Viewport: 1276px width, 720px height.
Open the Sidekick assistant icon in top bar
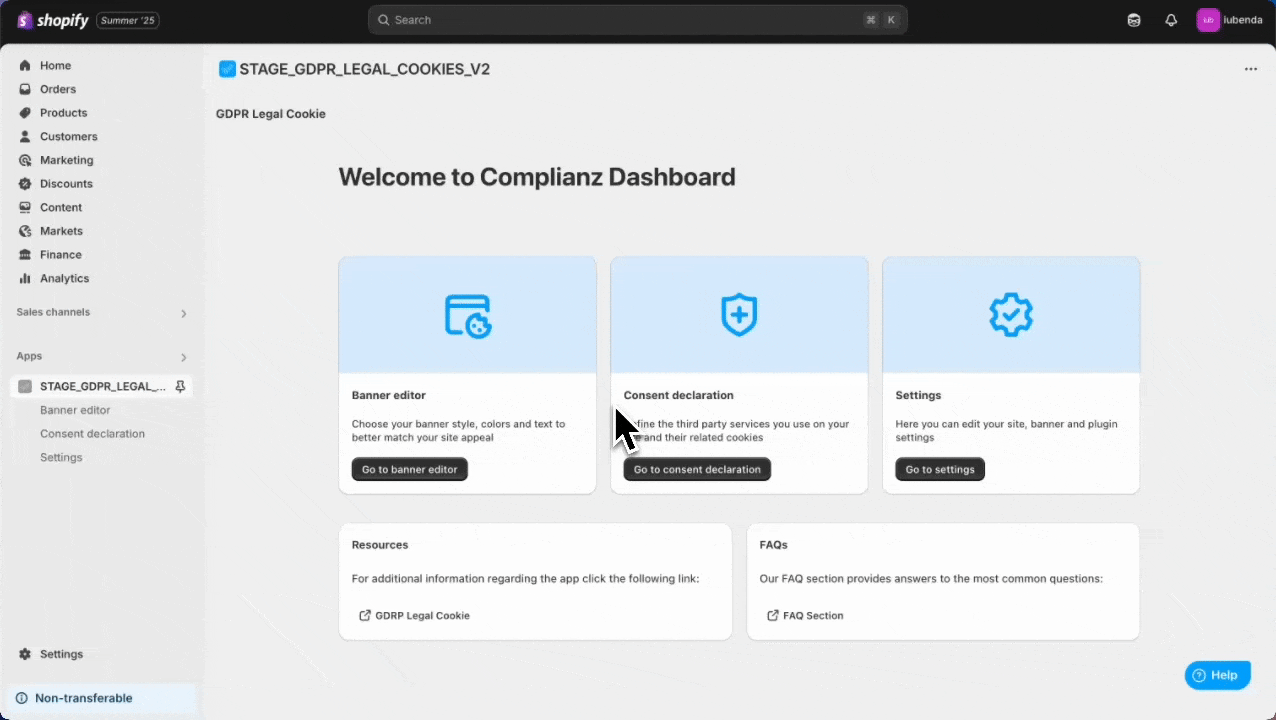click(x=1134, y=20)
